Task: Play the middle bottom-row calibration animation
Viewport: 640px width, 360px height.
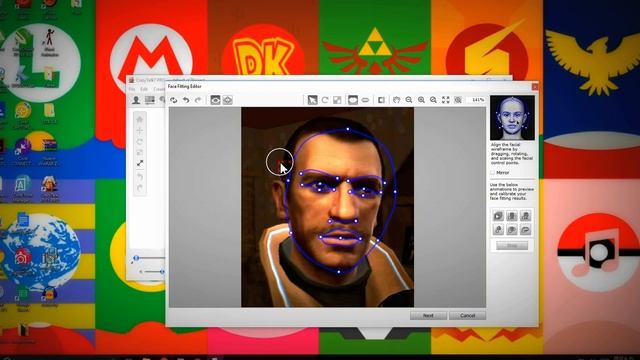Action: click(x=512, y=230)
